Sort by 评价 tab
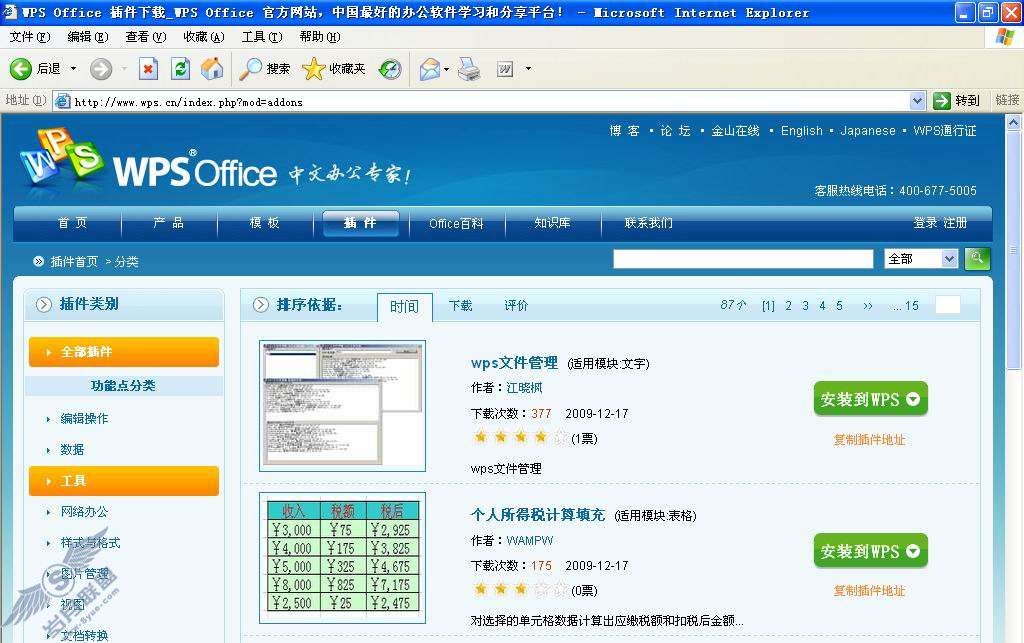 [516, 305]
